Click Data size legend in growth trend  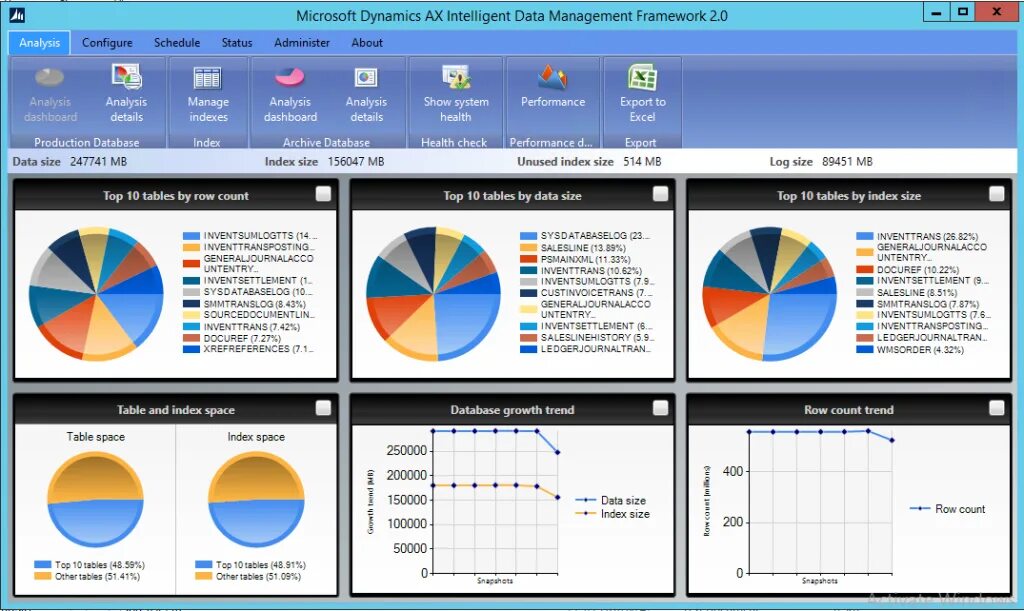[x=611, y=501]
